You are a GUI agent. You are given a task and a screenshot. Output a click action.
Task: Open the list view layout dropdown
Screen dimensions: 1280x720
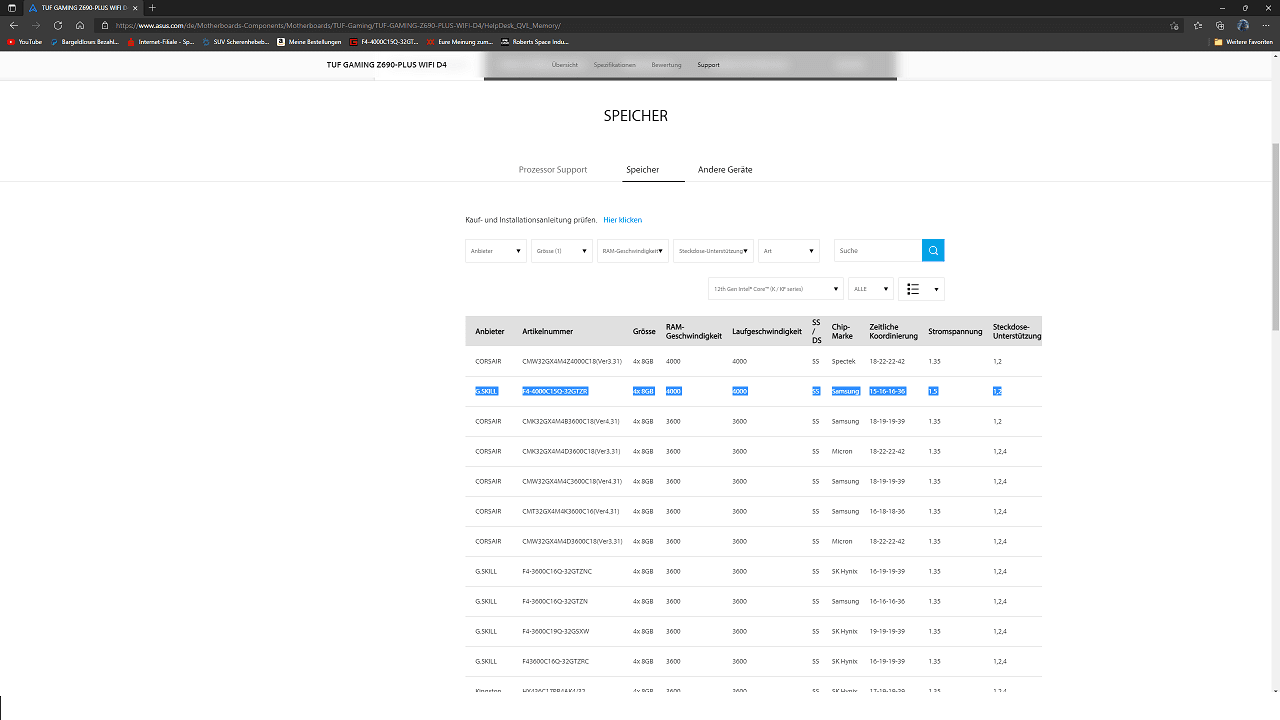921,289
